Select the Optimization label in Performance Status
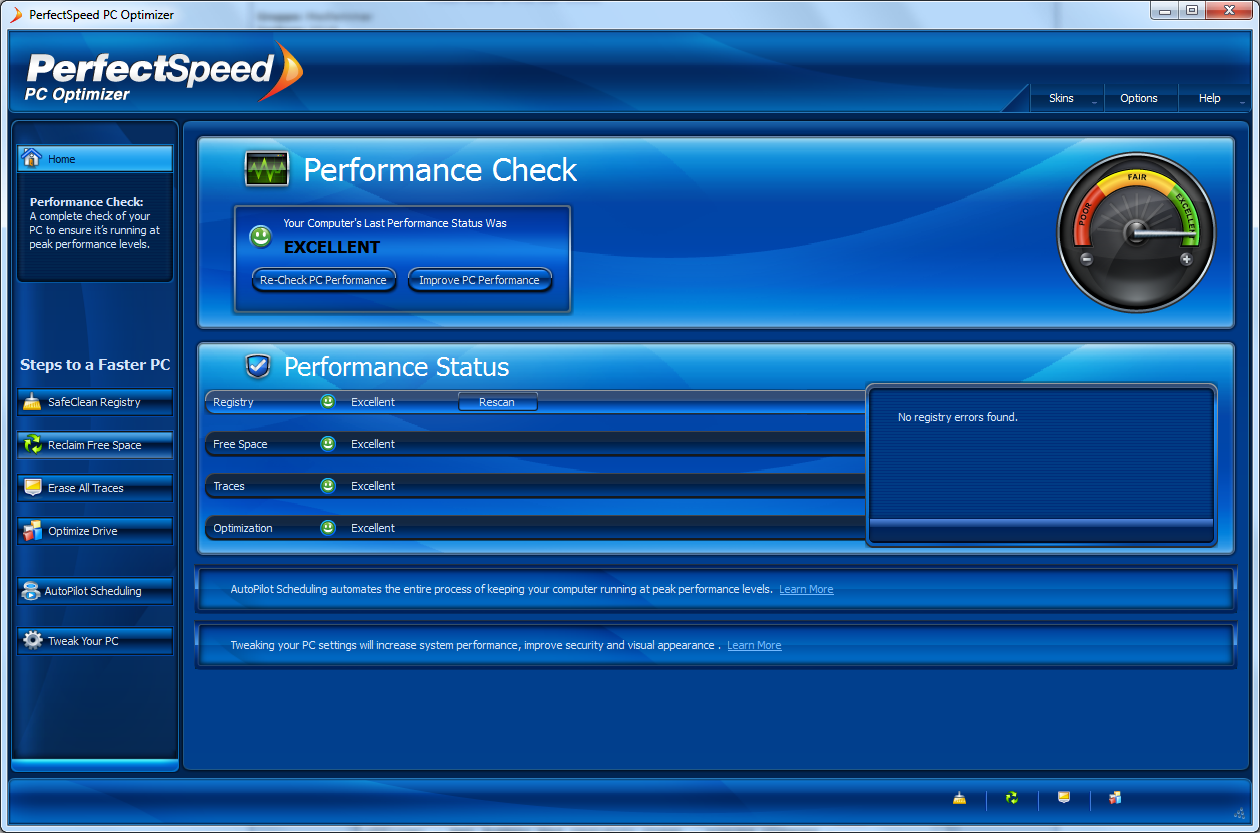This screenshot has width=1260, height=833. 243,528
